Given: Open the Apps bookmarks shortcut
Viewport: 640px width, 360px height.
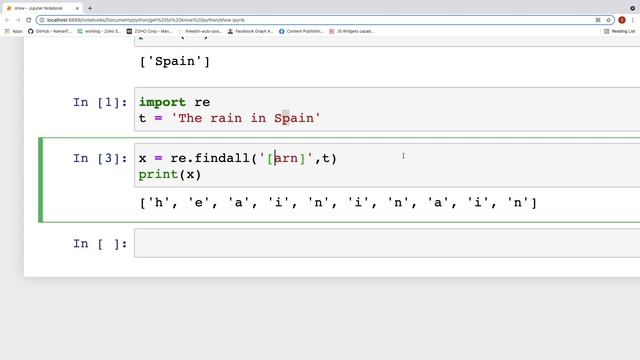Looking at the screenshot, I should click(13, 31).
